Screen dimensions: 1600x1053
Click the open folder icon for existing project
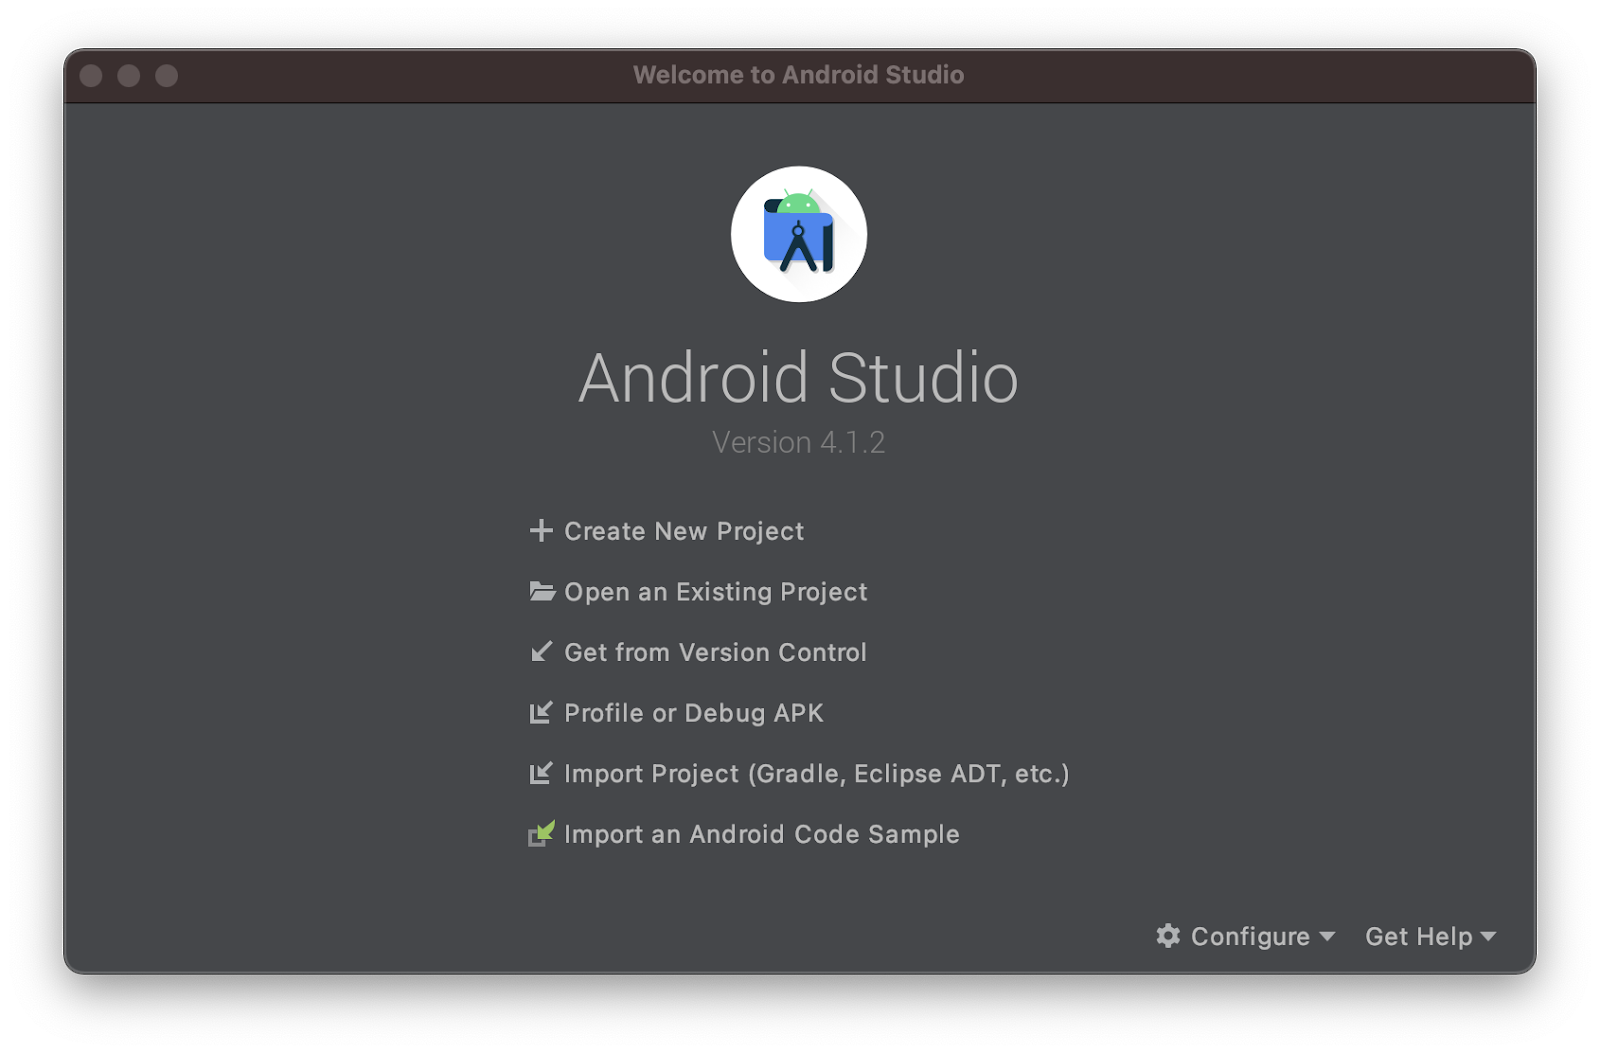[542, 592]
